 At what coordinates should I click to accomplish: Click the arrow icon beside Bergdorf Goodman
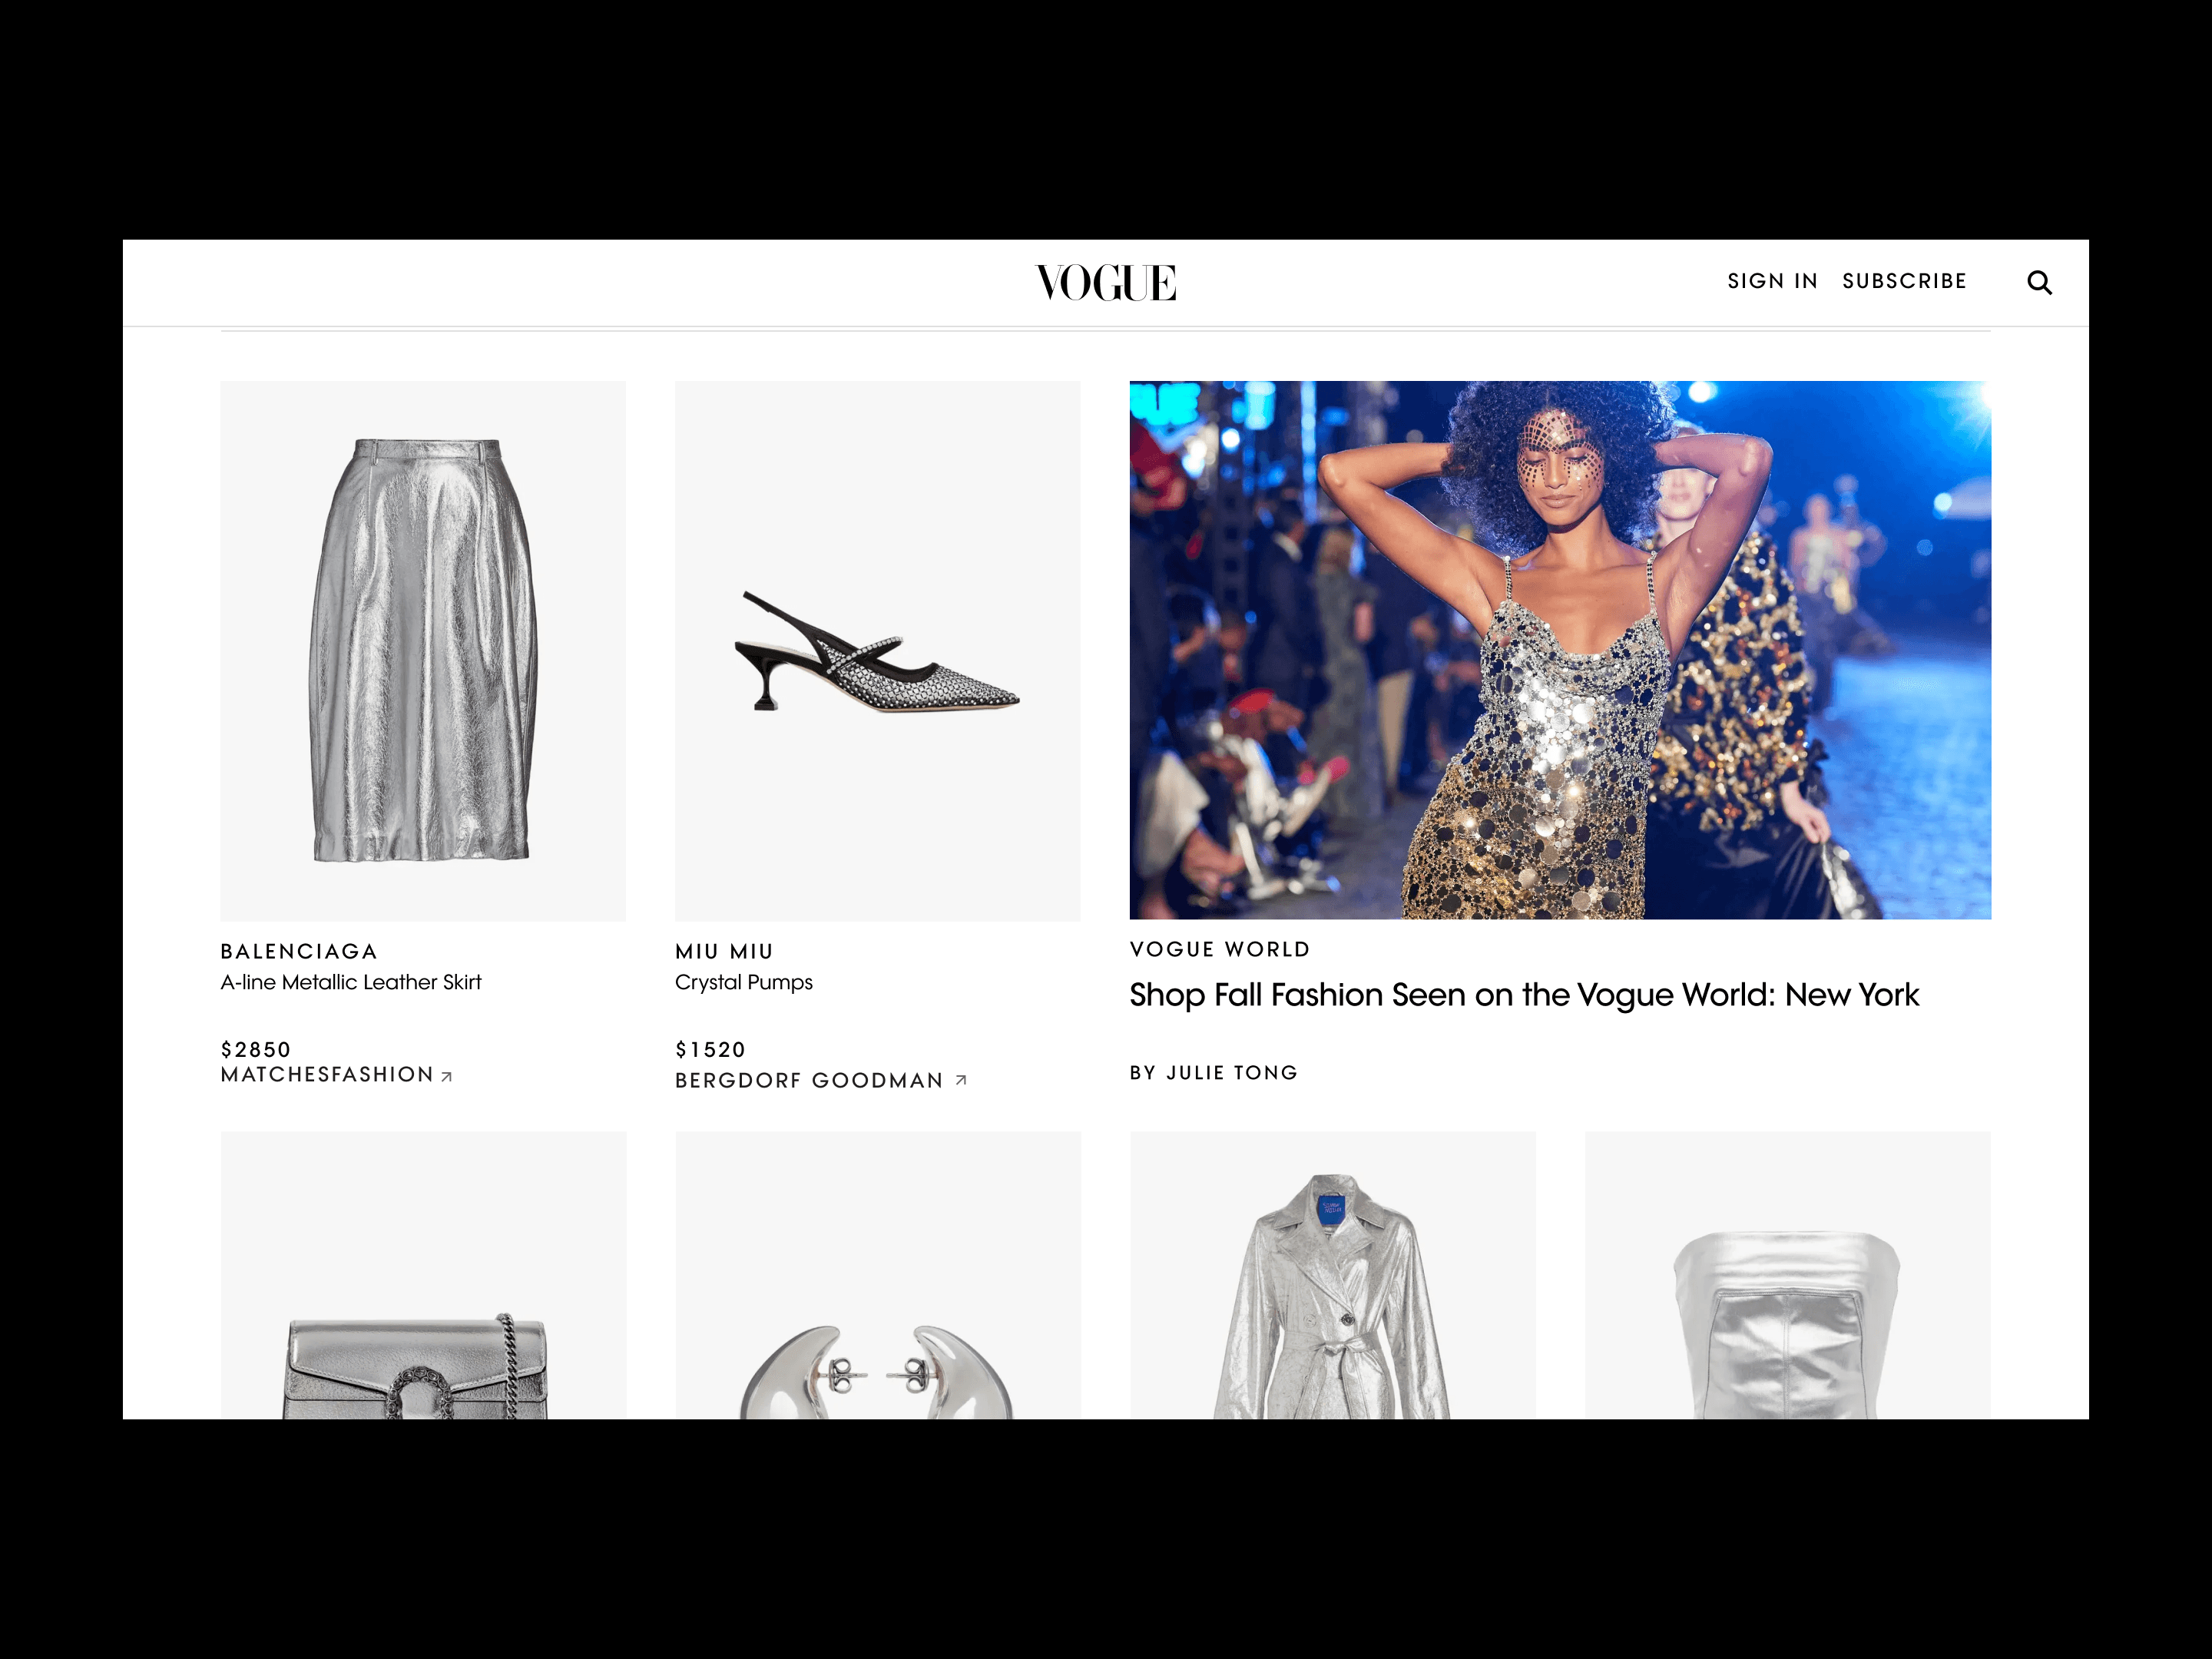tap(961, 1080)
